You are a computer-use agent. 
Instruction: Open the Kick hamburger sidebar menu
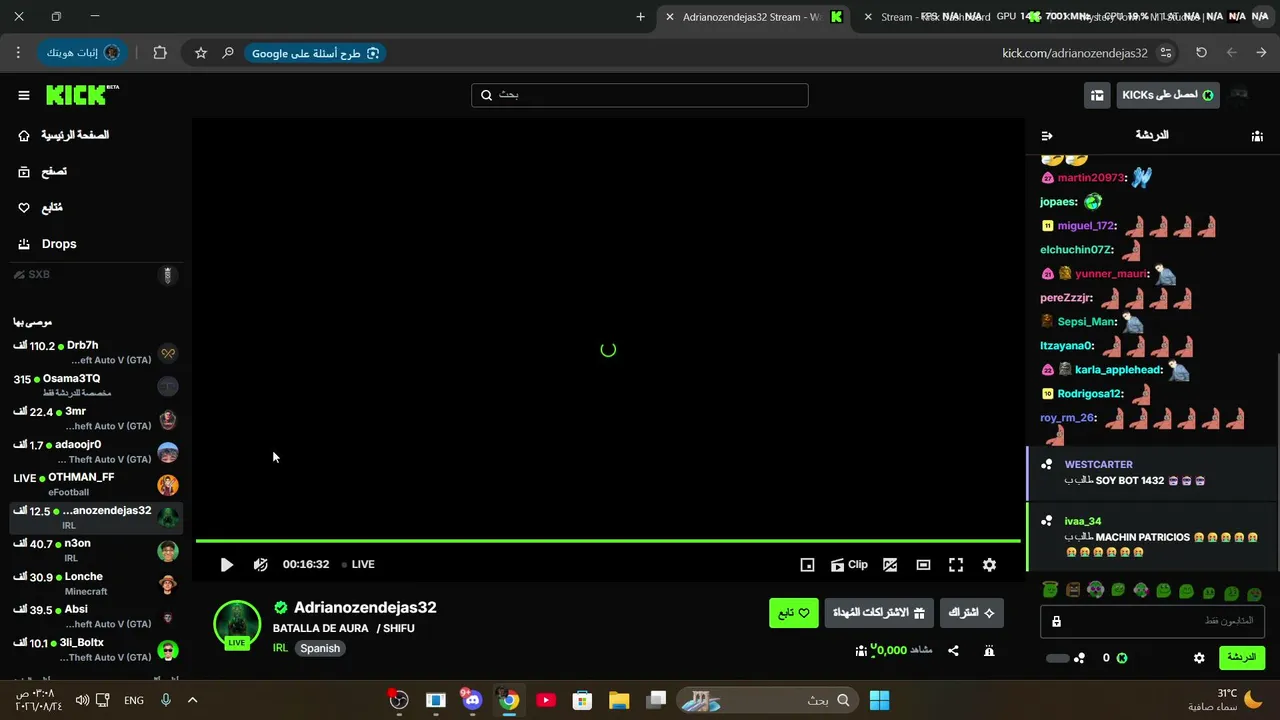24,95
